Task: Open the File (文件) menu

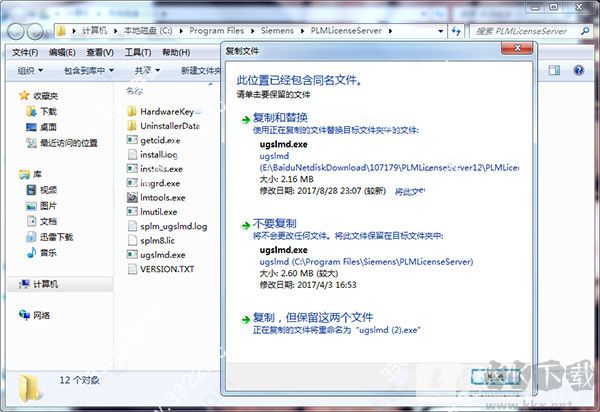Action: pos(25,52)
